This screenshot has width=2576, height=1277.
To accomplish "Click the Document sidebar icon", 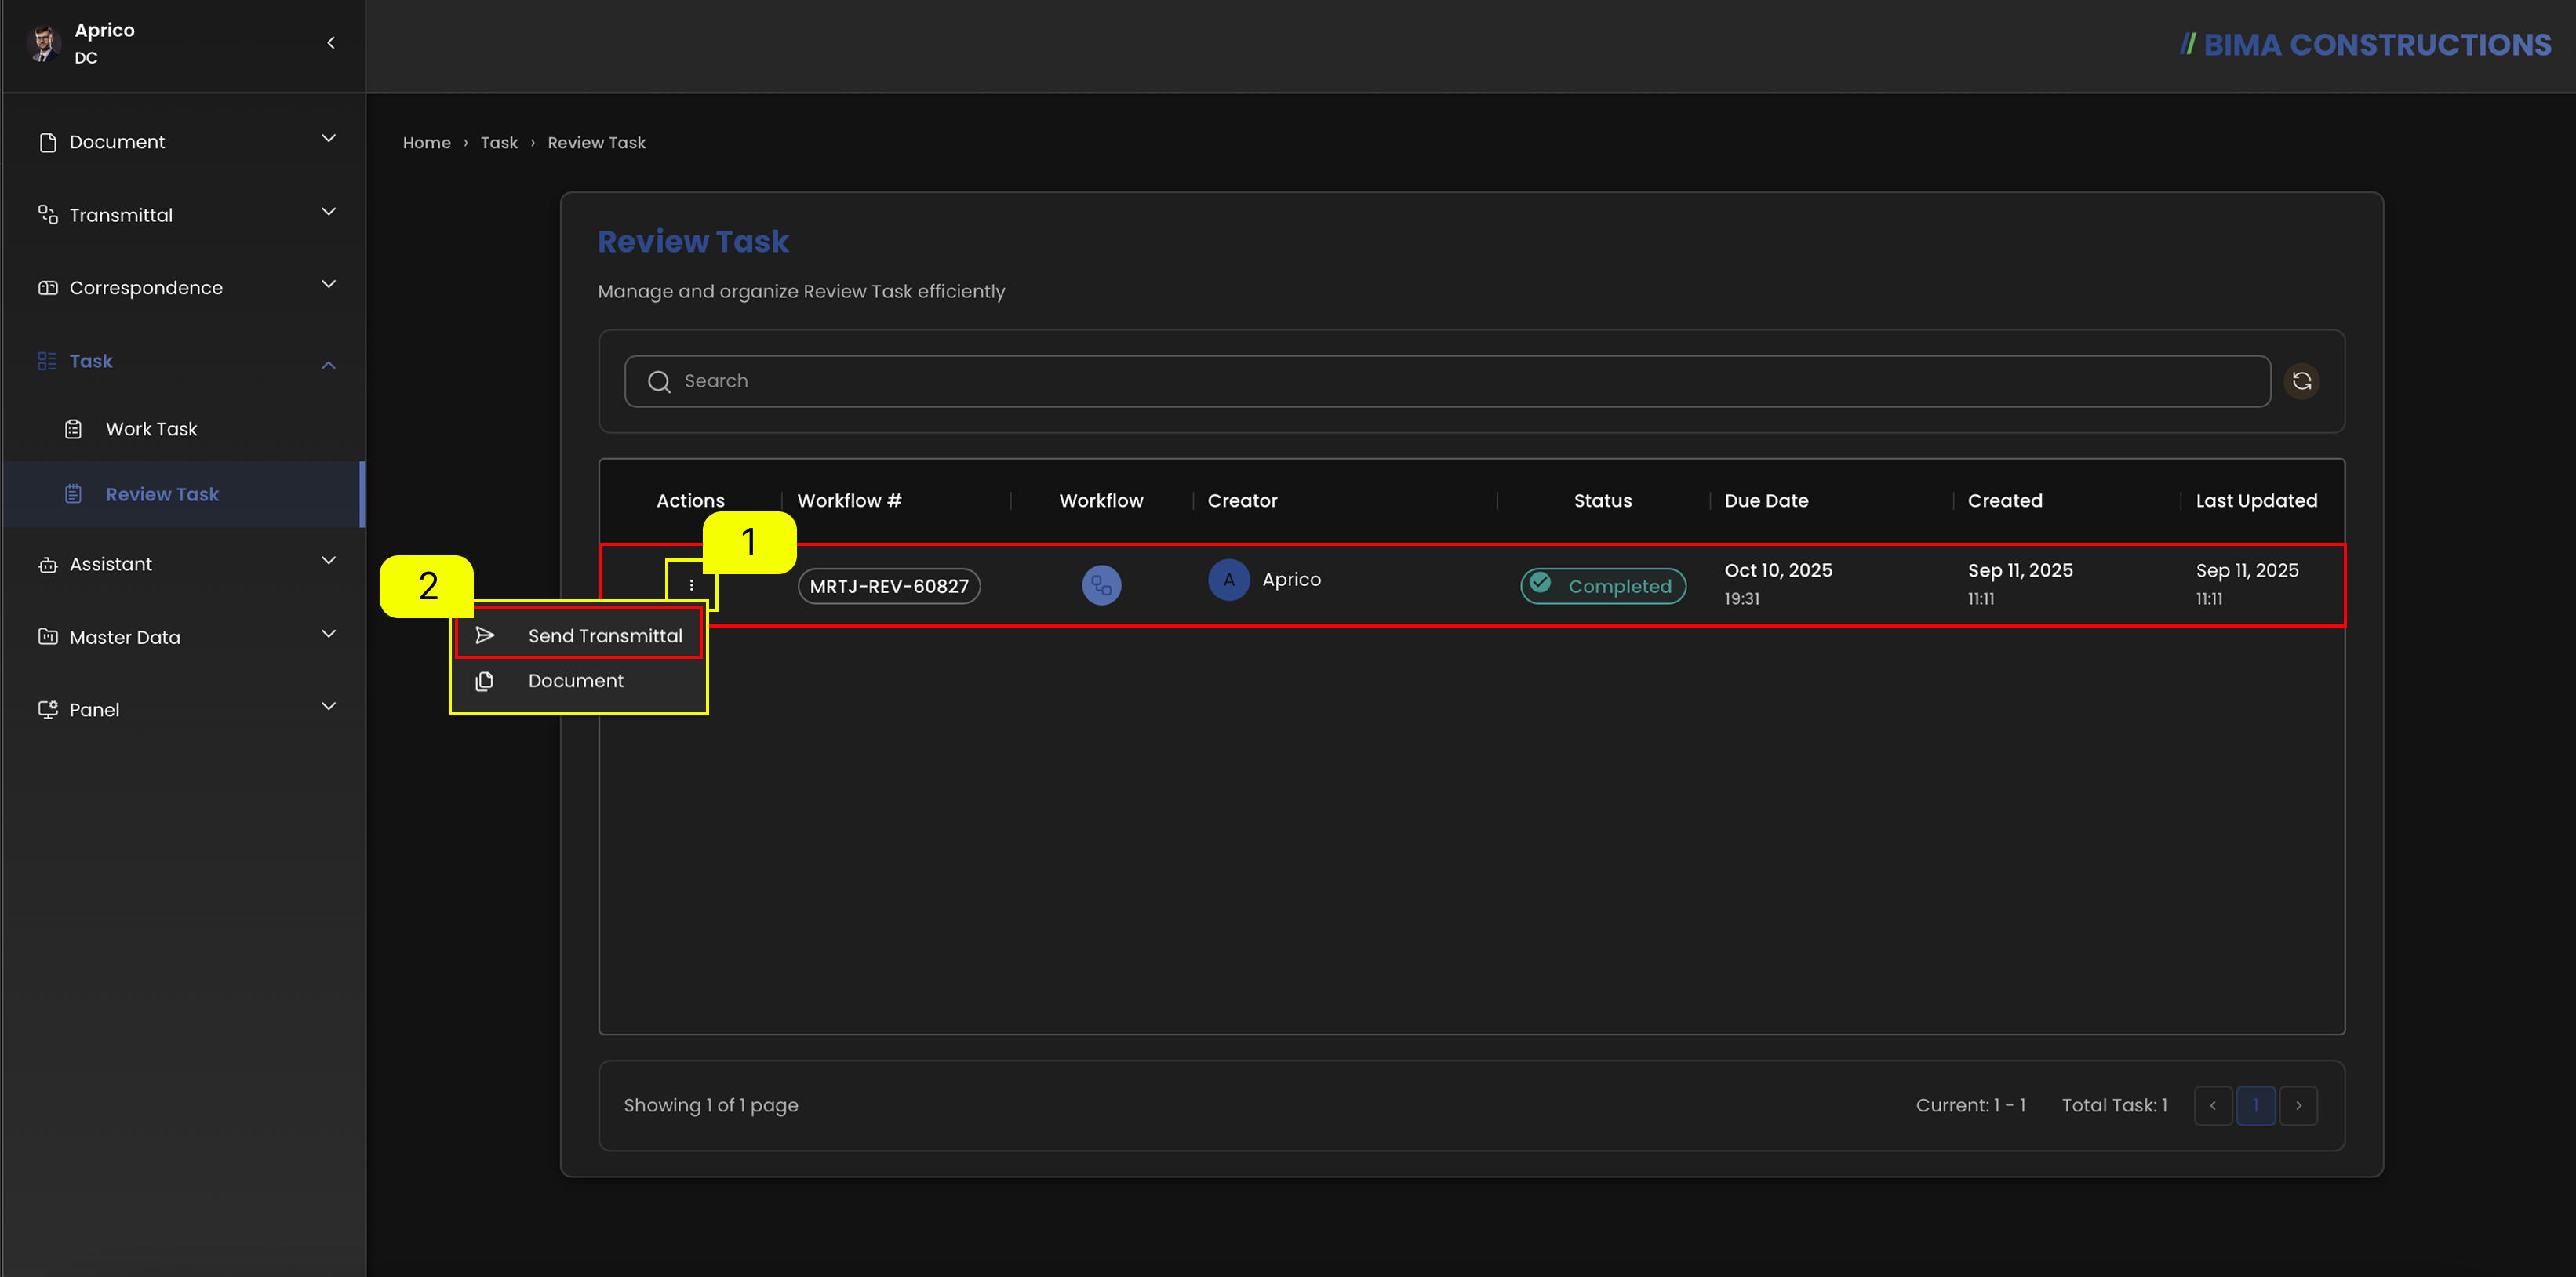I will click(x=47, y=142).
